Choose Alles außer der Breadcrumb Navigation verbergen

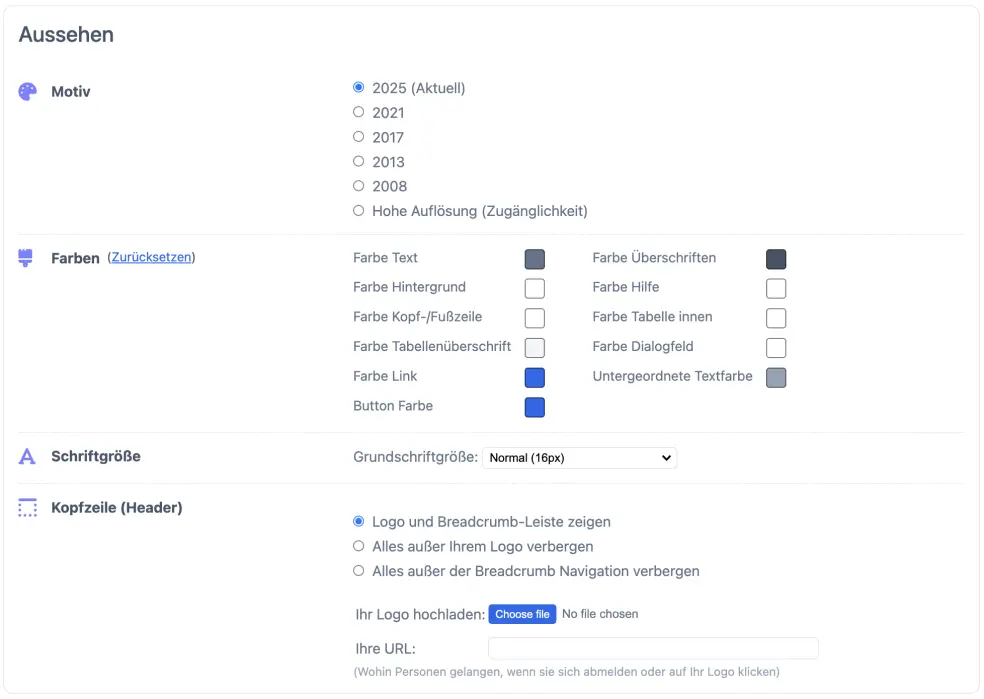(359, 571)
